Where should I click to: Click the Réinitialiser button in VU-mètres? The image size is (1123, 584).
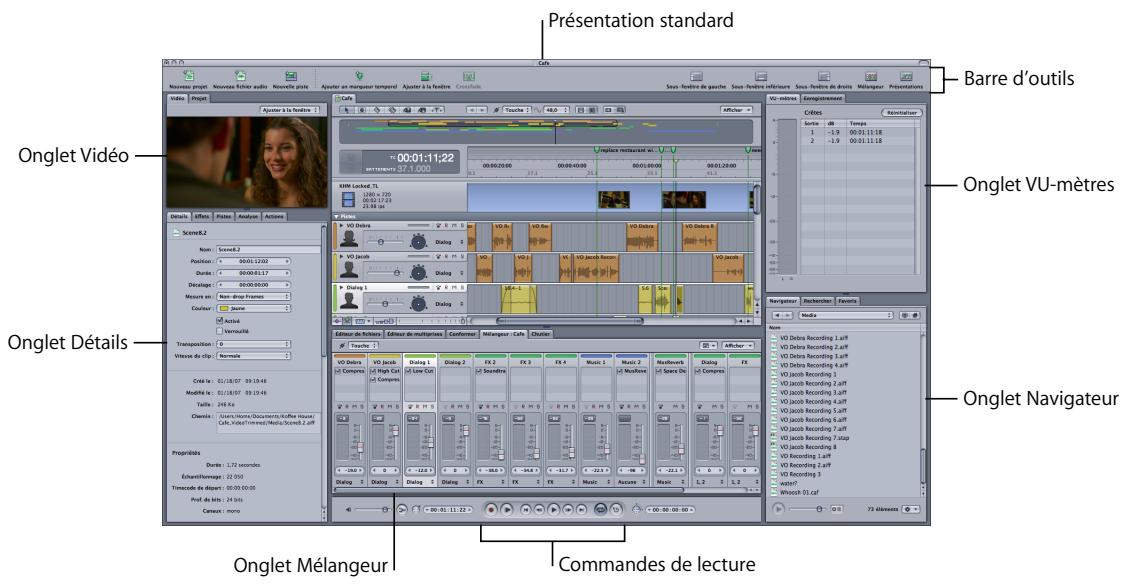(902, 113)
